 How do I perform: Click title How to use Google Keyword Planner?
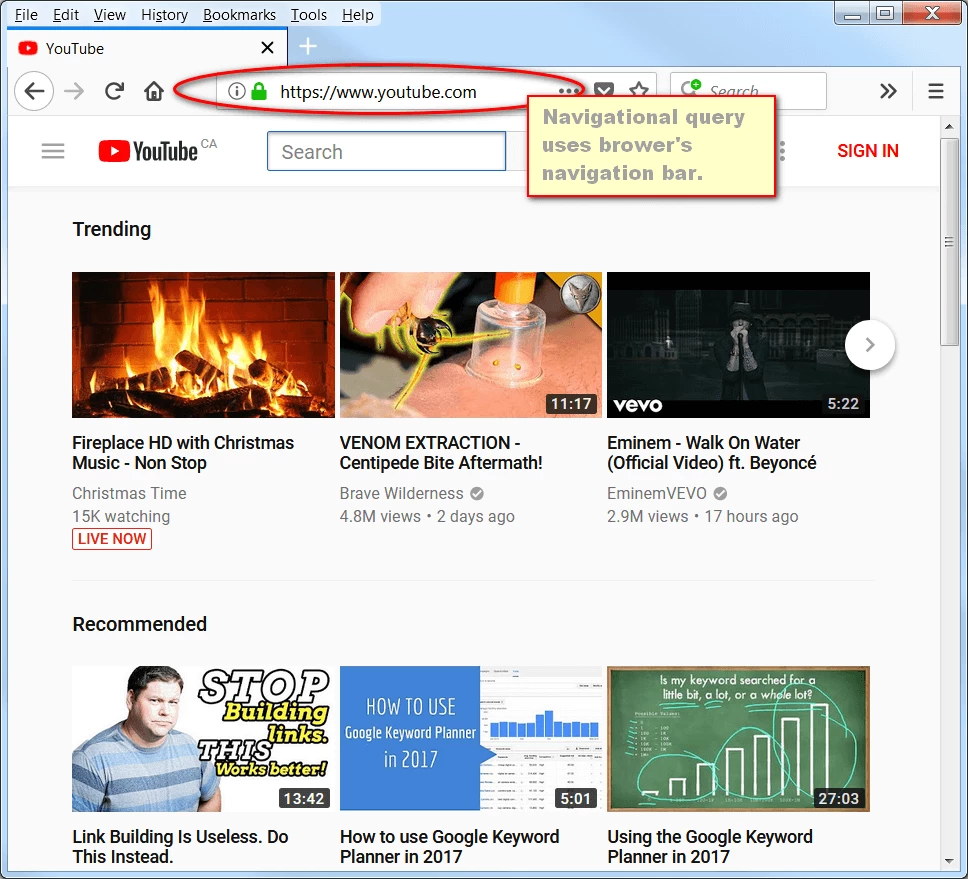pyautogui.click(x=449, y=846)
